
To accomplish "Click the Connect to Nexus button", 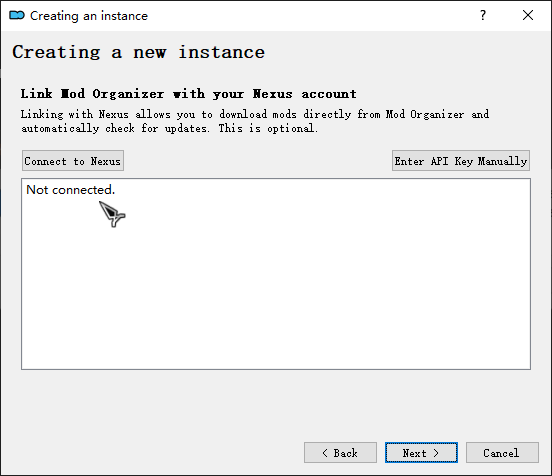I will click(73, 161).
